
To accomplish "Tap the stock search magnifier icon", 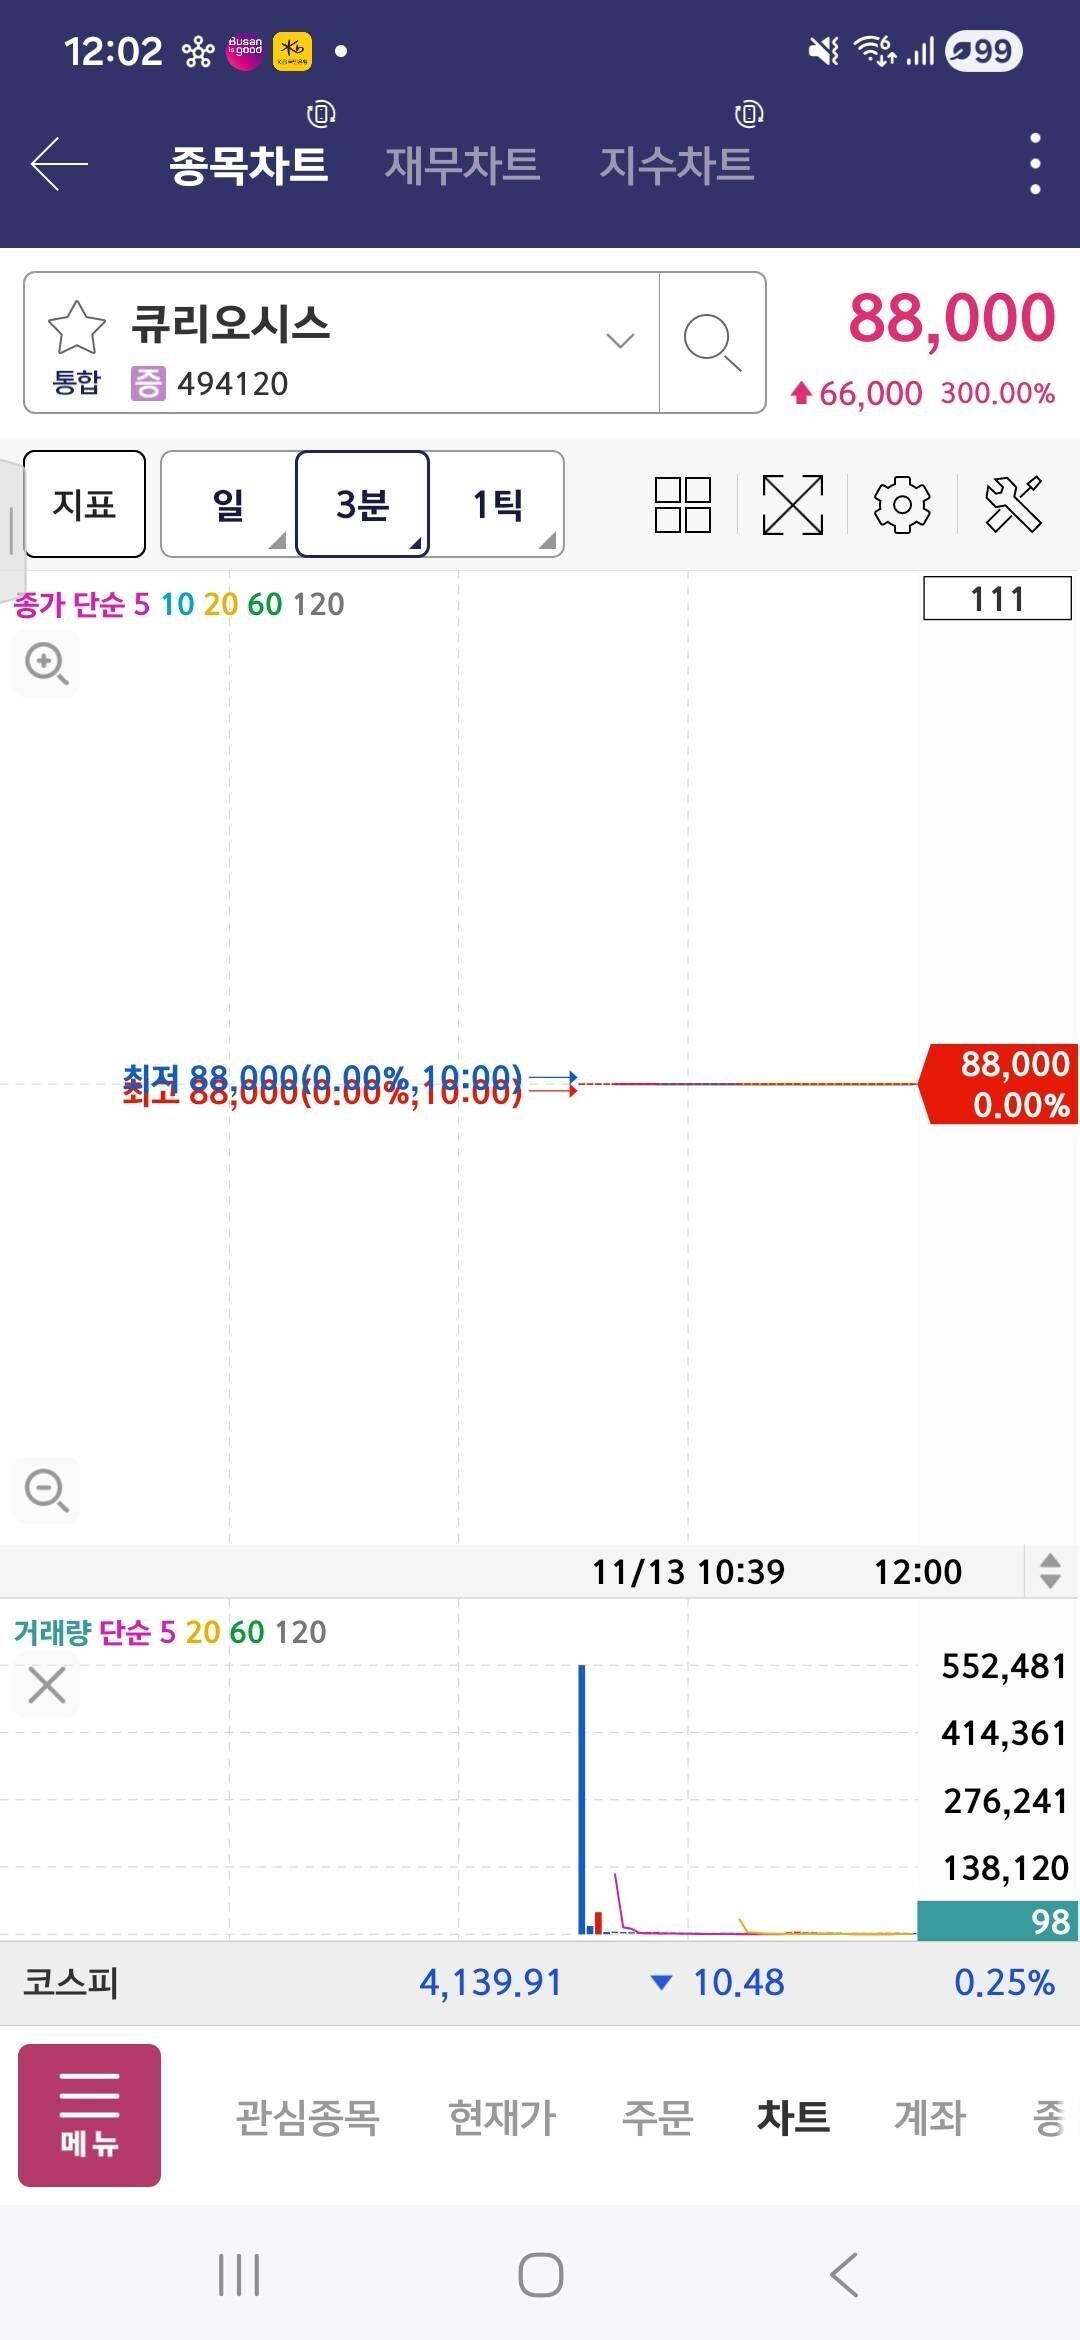I will coord(712,342).
